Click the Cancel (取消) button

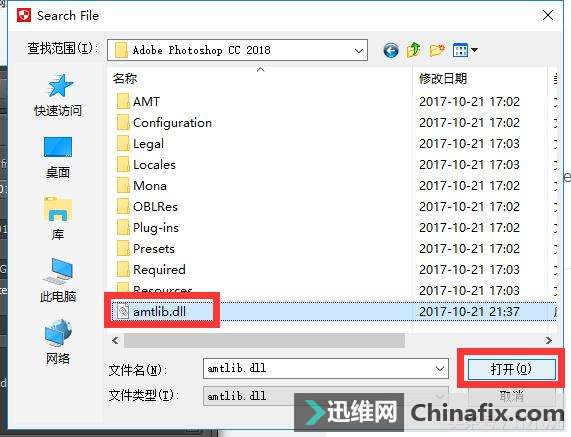[x=512, y=395]
